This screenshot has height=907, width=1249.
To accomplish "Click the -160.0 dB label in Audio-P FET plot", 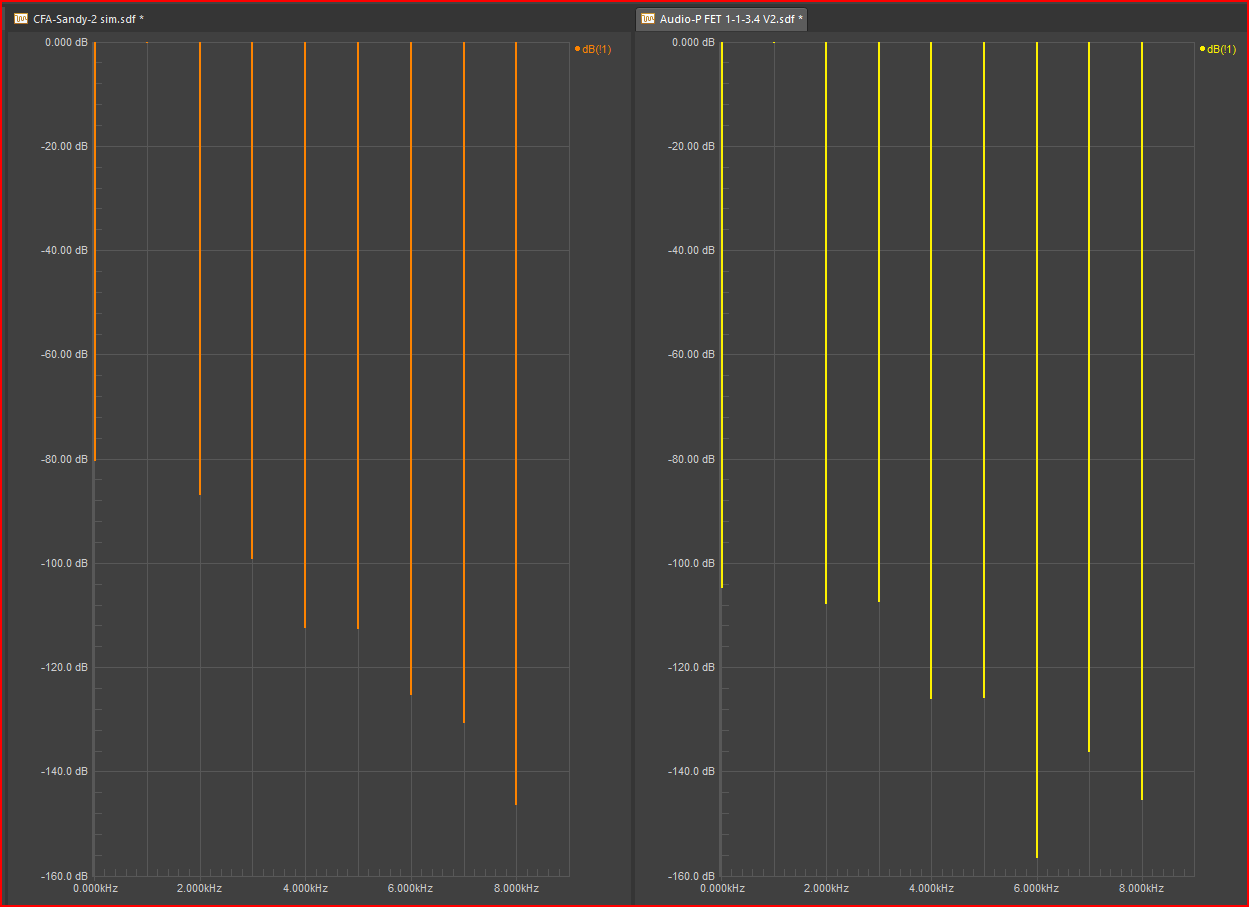I will coord(690,876).
